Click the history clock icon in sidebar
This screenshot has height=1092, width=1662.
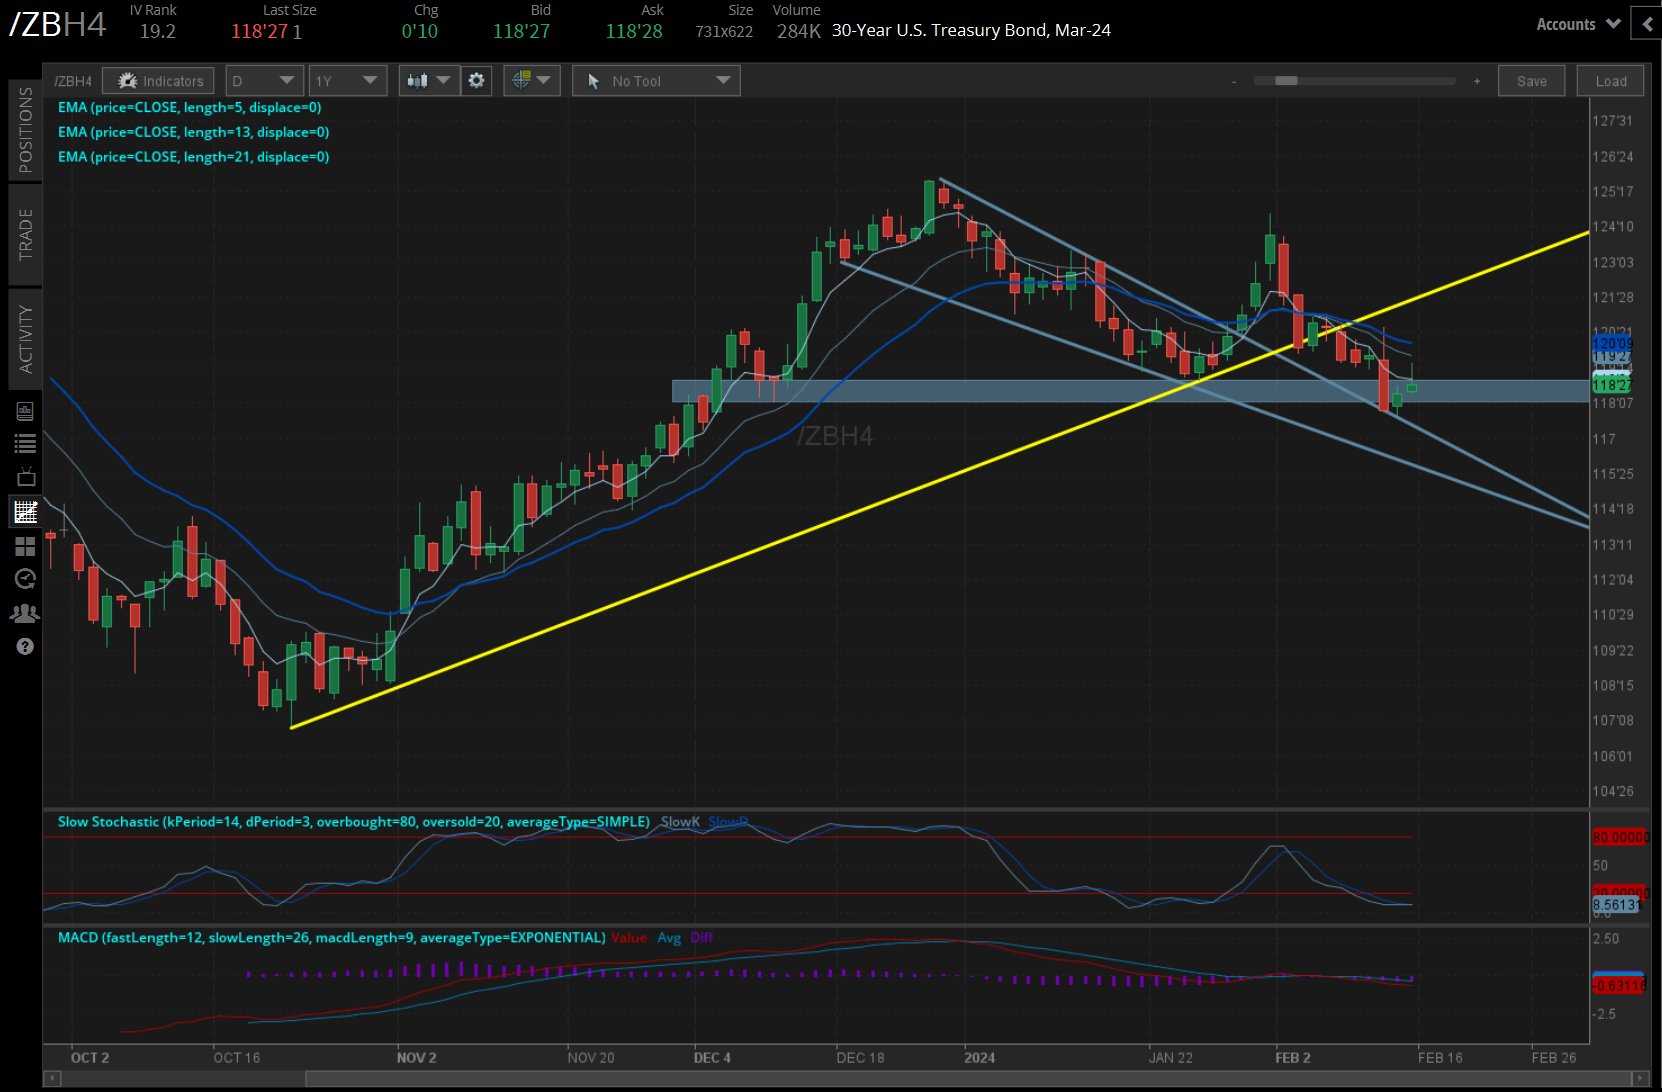click(x=25, y=579)
